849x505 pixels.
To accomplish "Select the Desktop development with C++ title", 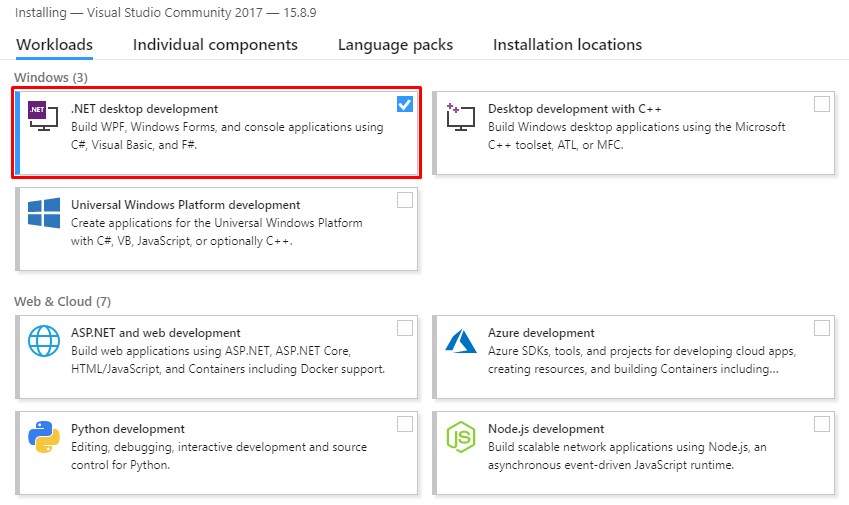I will [x=574, y=109].
